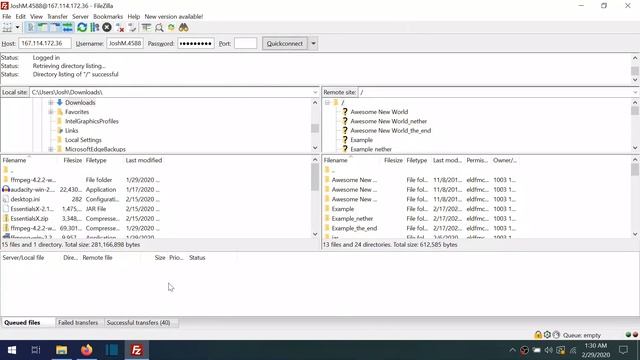
Task: Open the Site Manager icon
Action: tap(7, 27)
